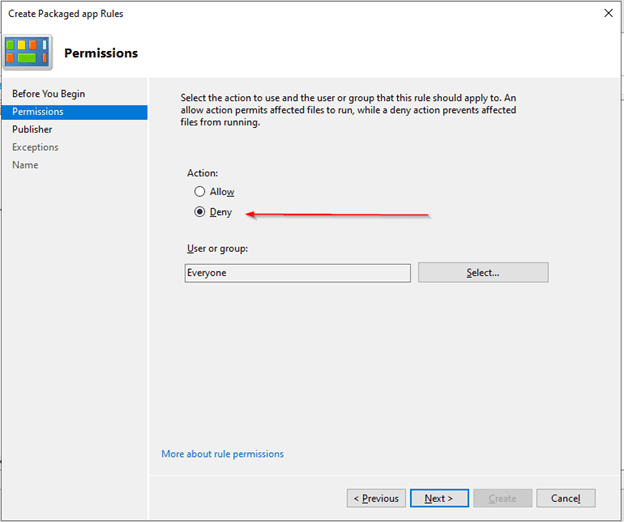This screenshot has width=624, height=522.
Task: Open More about rule permissions link
Action: 222,454
